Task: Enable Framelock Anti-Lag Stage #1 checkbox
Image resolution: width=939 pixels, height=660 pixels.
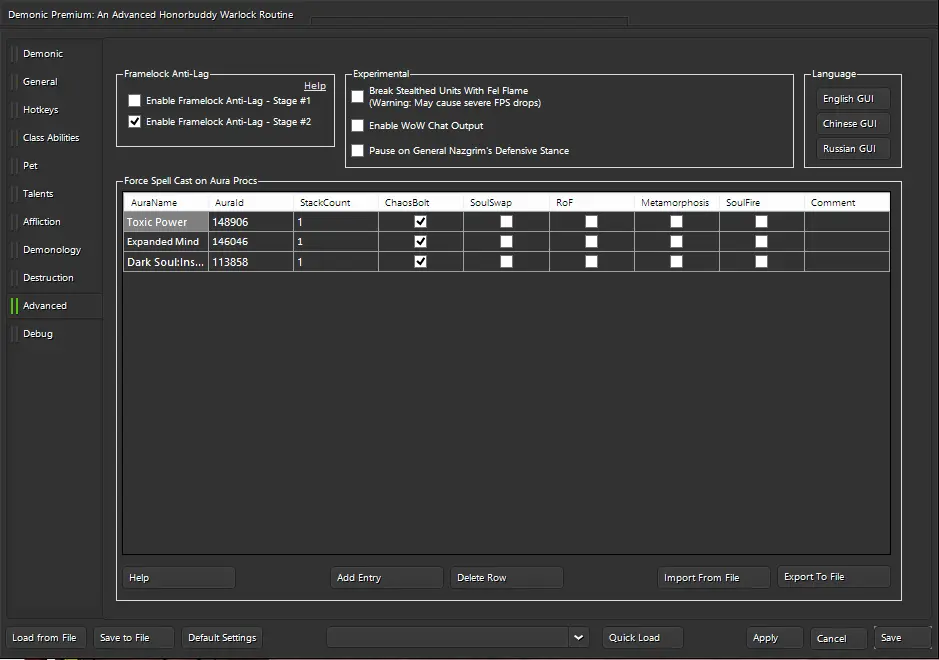Action: click(x=135, y=101)
